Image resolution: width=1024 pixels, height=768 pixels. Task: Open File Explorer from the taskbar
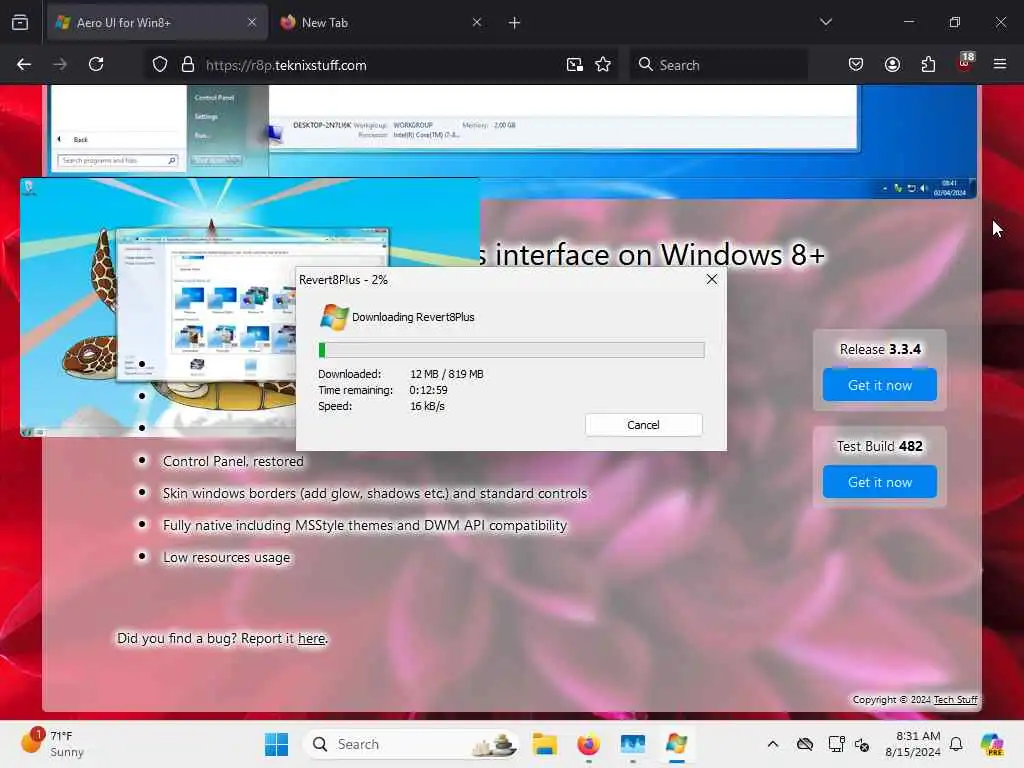click(545, 744)
